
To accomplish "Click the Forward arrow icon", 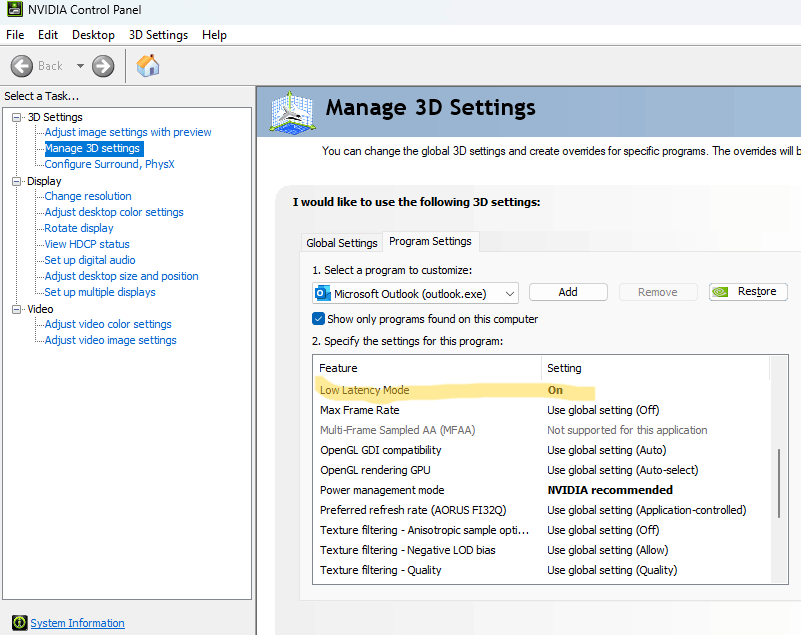I will point(103,66).
